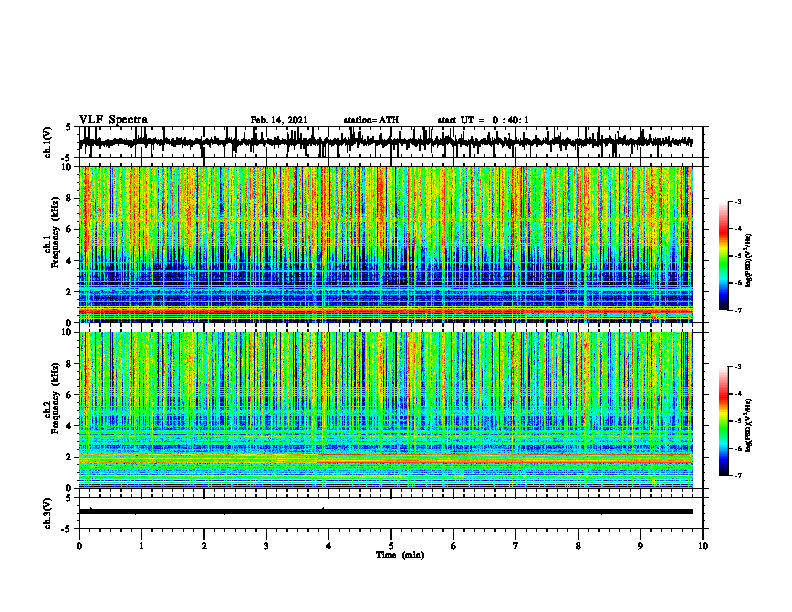Click the -7 tick on ch.1 colorbar
The width and height of the screenshot is (792, 612).
(738, 310)
